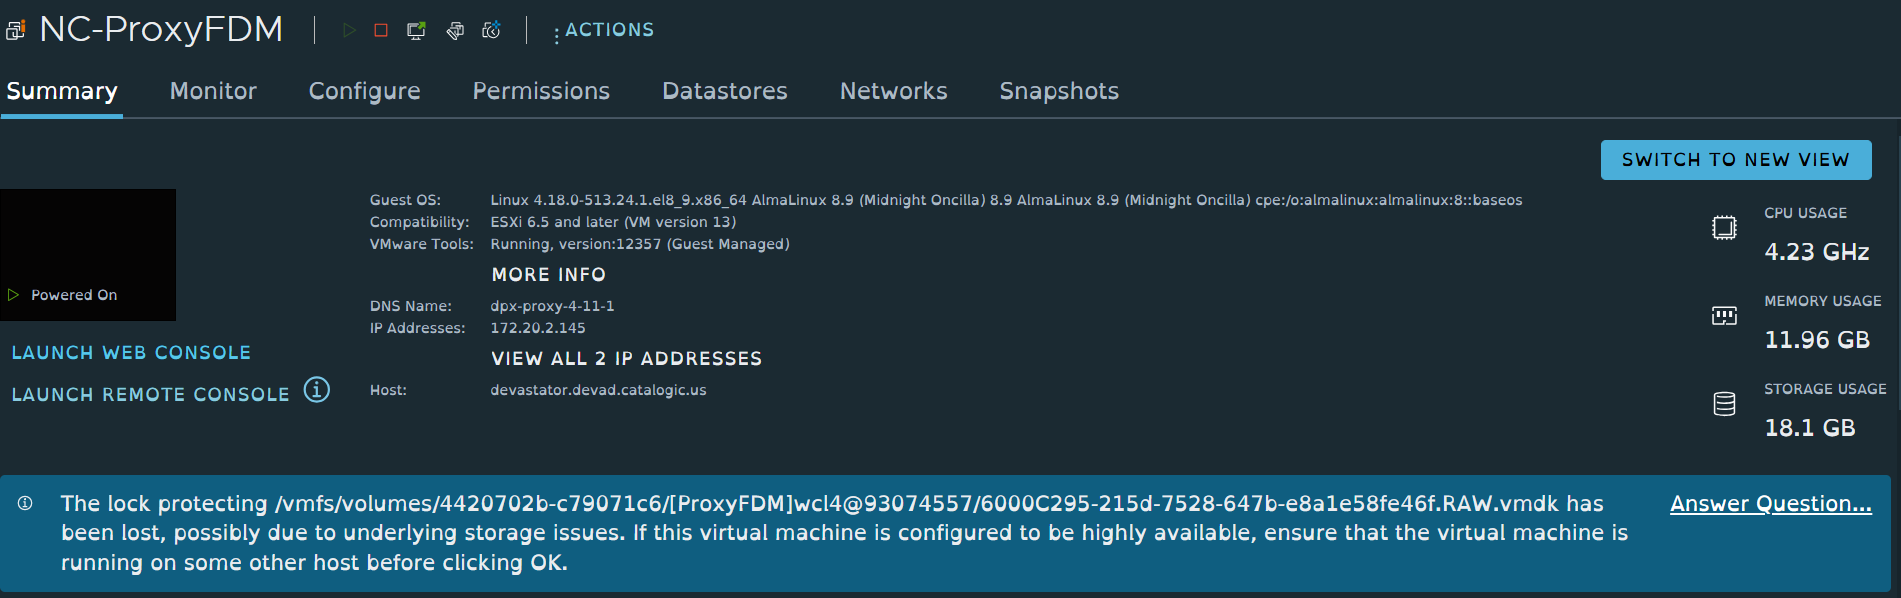Open the Snapshots tab
Image resolution: width=1901 pixels, height=598 pixels.
tap(1059, 91)
